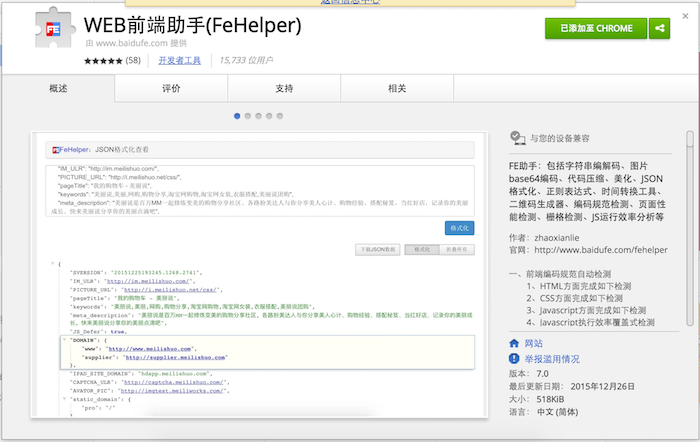Image resolution: width=700 pixels, height=442 pixels.
Task: Open the 举报滥用情况 link
Action: click(x=552, y=359)
